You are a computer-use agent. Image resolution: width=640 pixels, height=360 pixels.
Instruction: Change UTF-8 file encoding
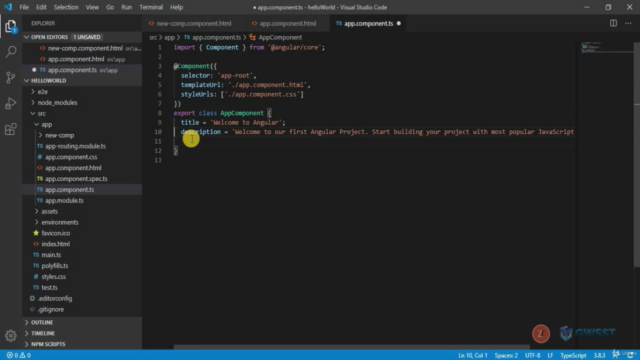532,355
